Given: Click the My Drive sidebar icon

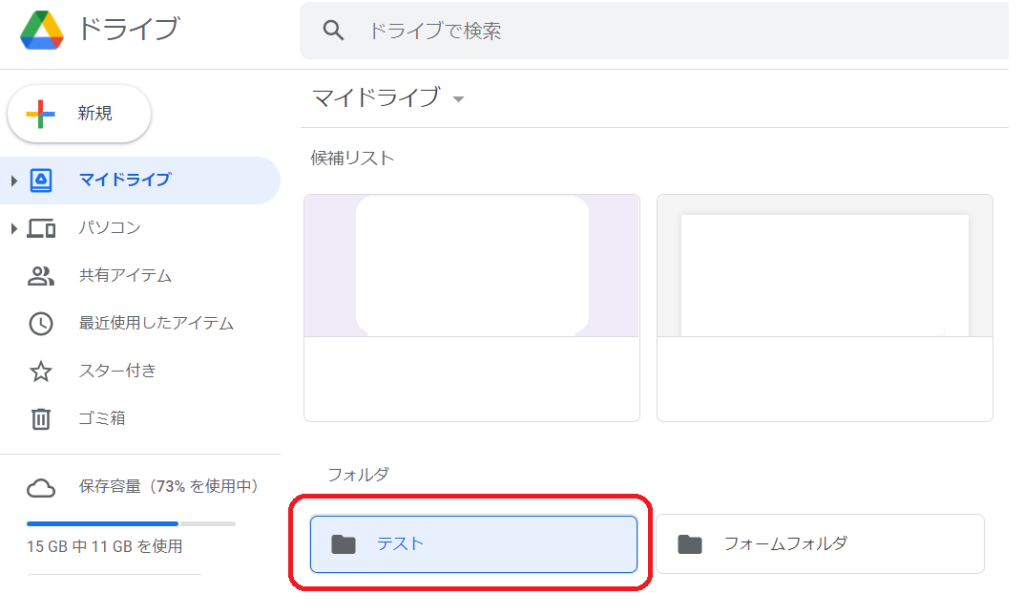Looking at the screenshot, I should point(40,180).
